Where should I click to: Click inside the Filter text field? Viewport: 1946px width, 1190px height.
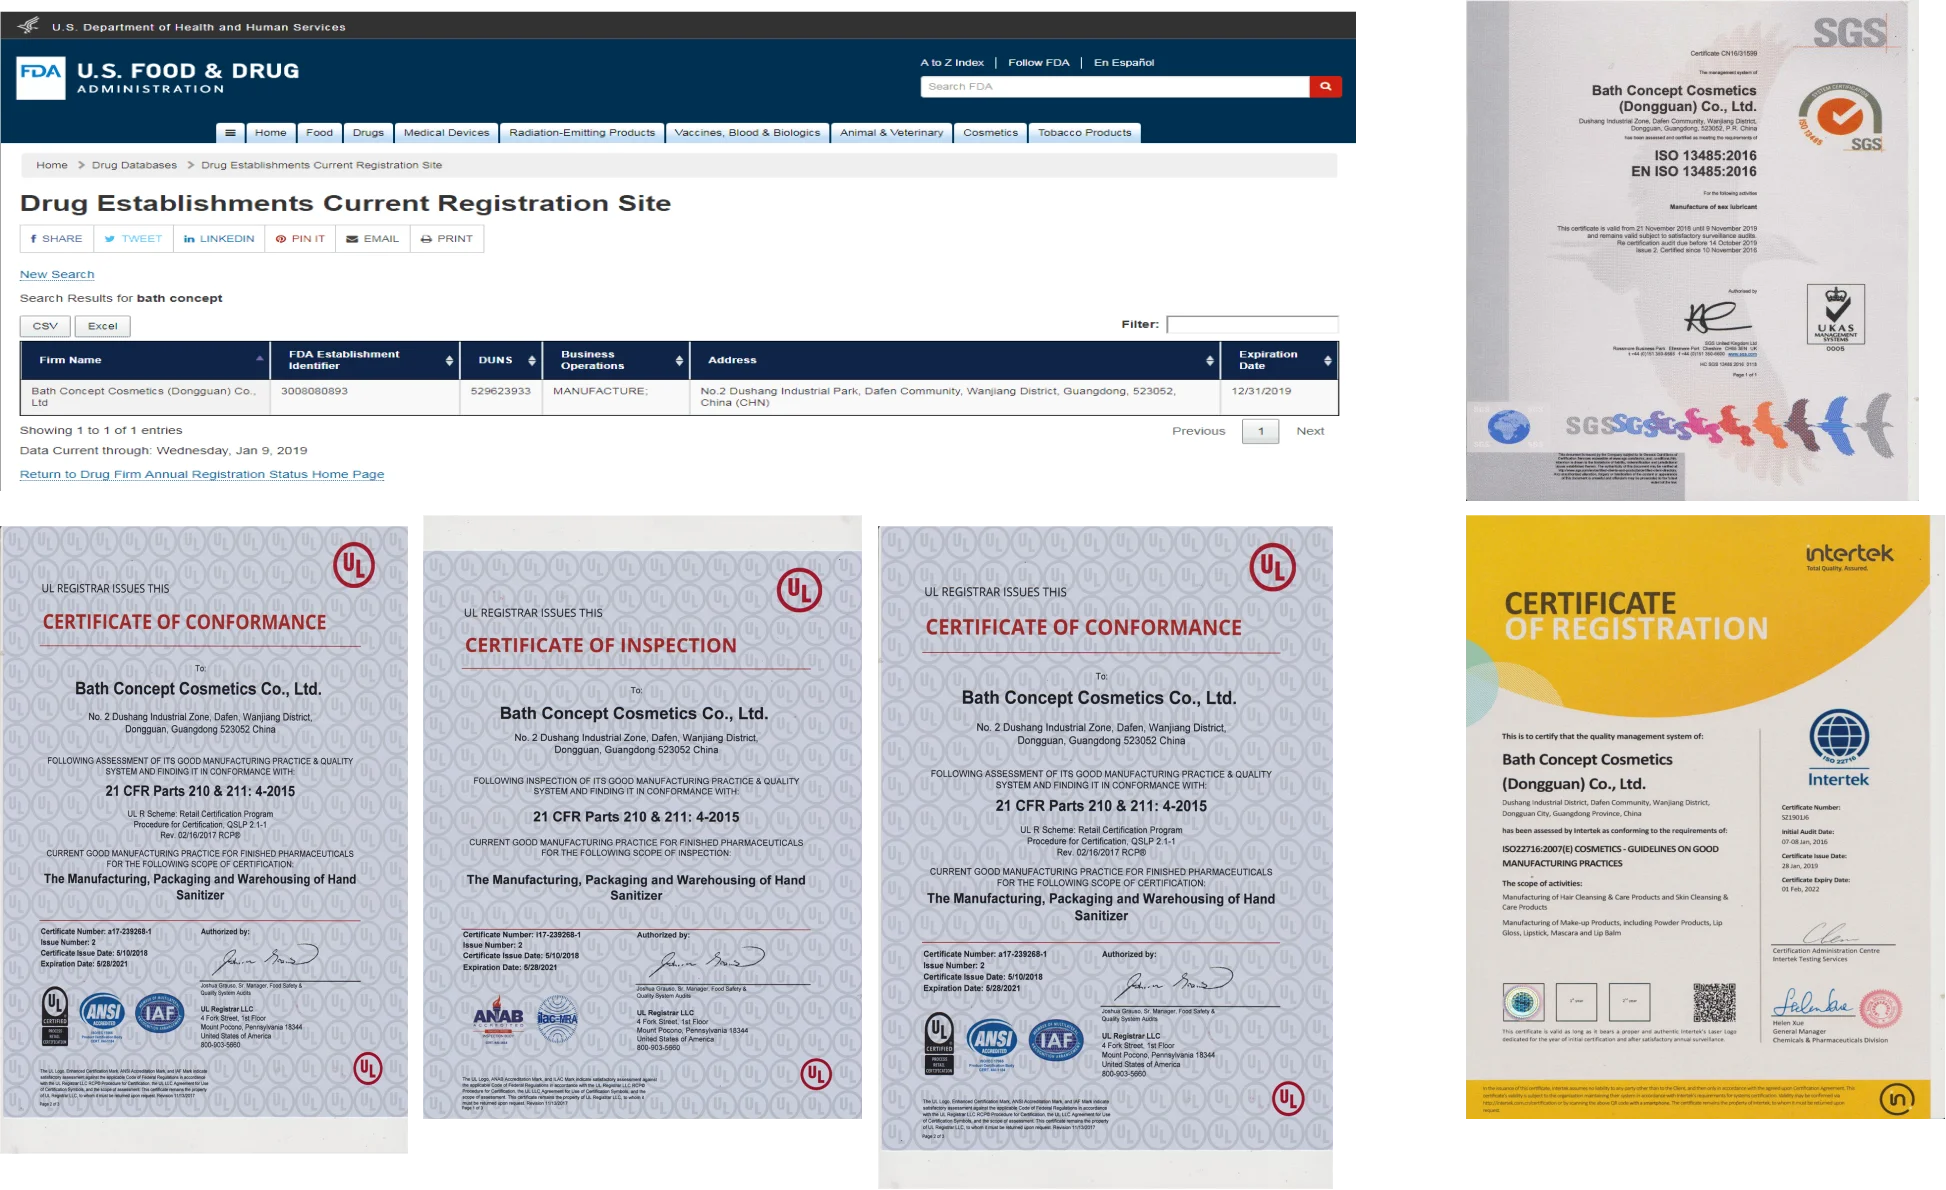1252,324
